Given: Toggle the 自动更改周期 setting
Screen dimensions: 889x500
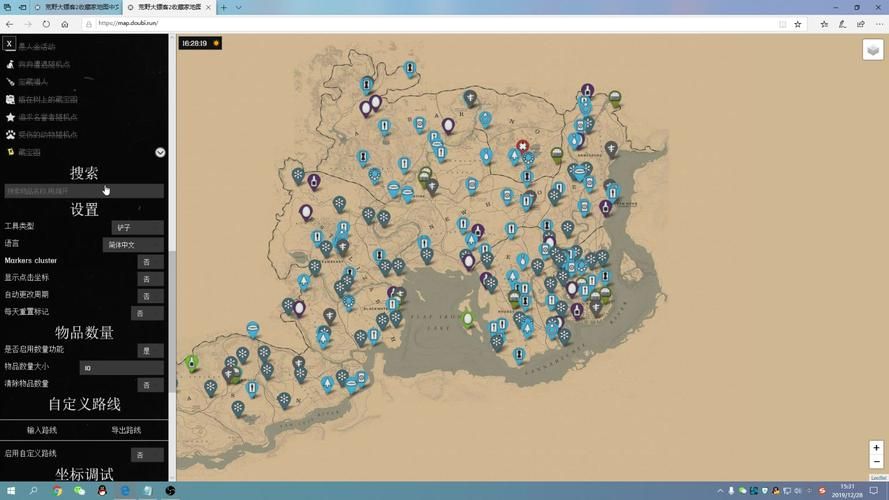Looking at the screenshot, I should [x=151, y=295].
